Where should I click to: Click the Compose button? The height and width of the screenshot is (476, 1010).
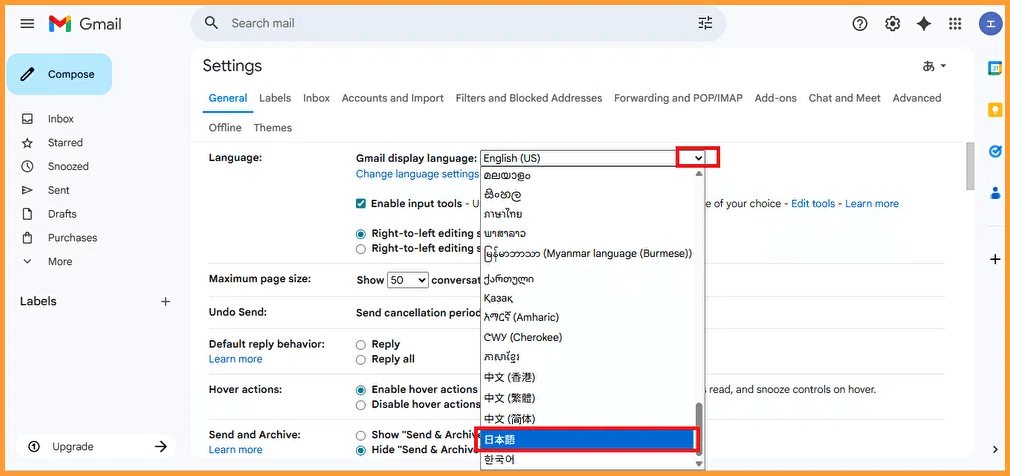(x=59, y=74)
